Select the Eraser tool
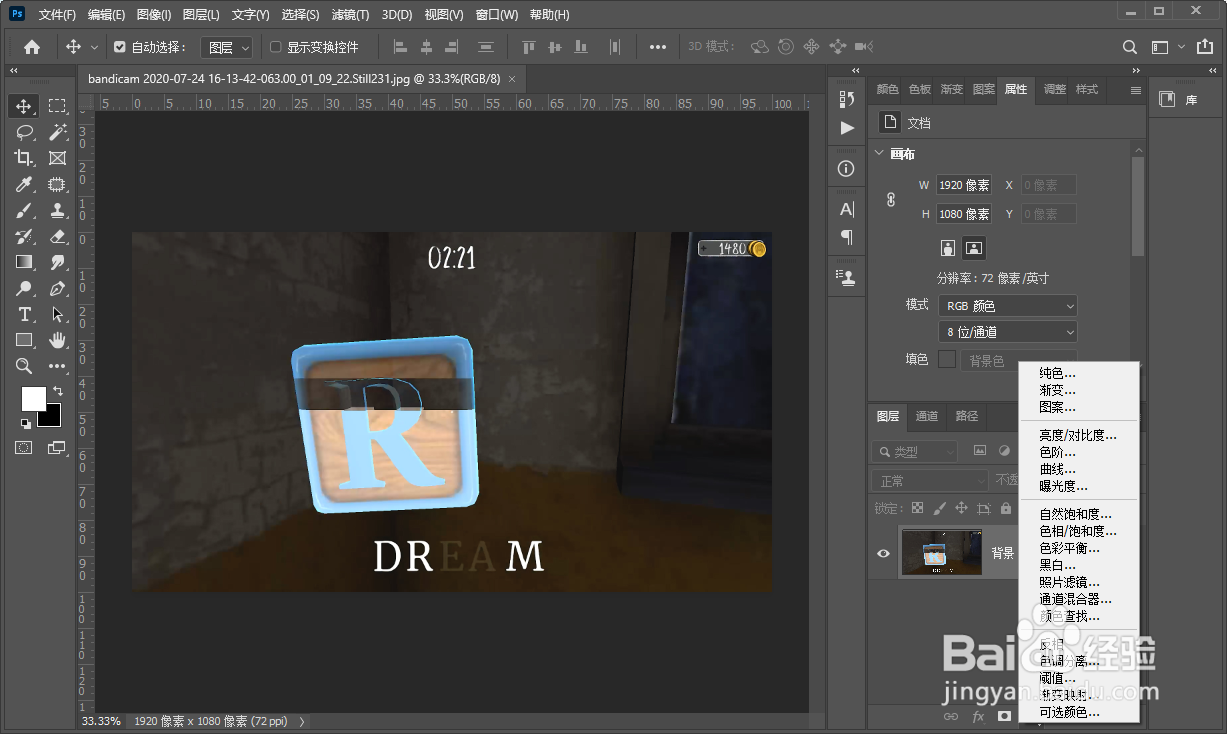Screen dimensions: 1227x734 (58, 236)
